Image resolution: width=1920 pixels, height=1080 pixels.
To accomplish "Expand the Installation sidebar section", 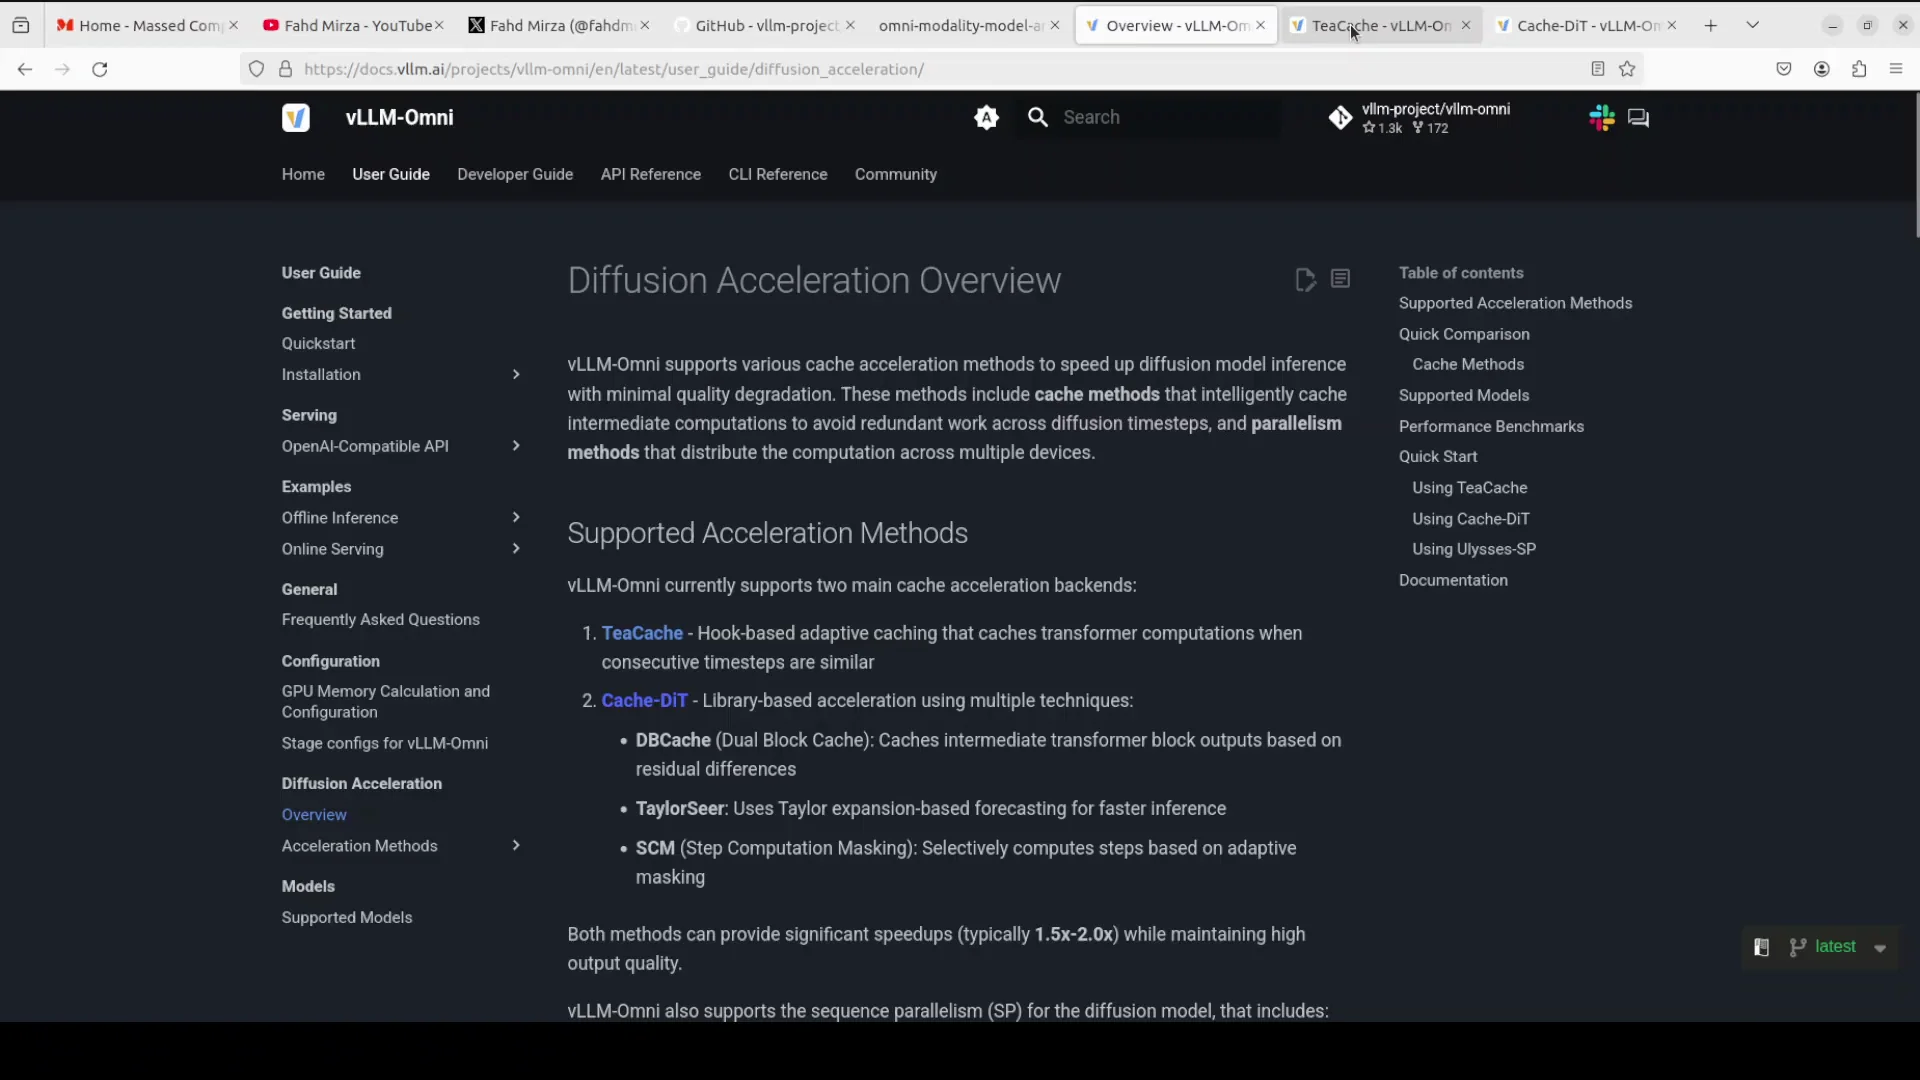I will [516, 375].
